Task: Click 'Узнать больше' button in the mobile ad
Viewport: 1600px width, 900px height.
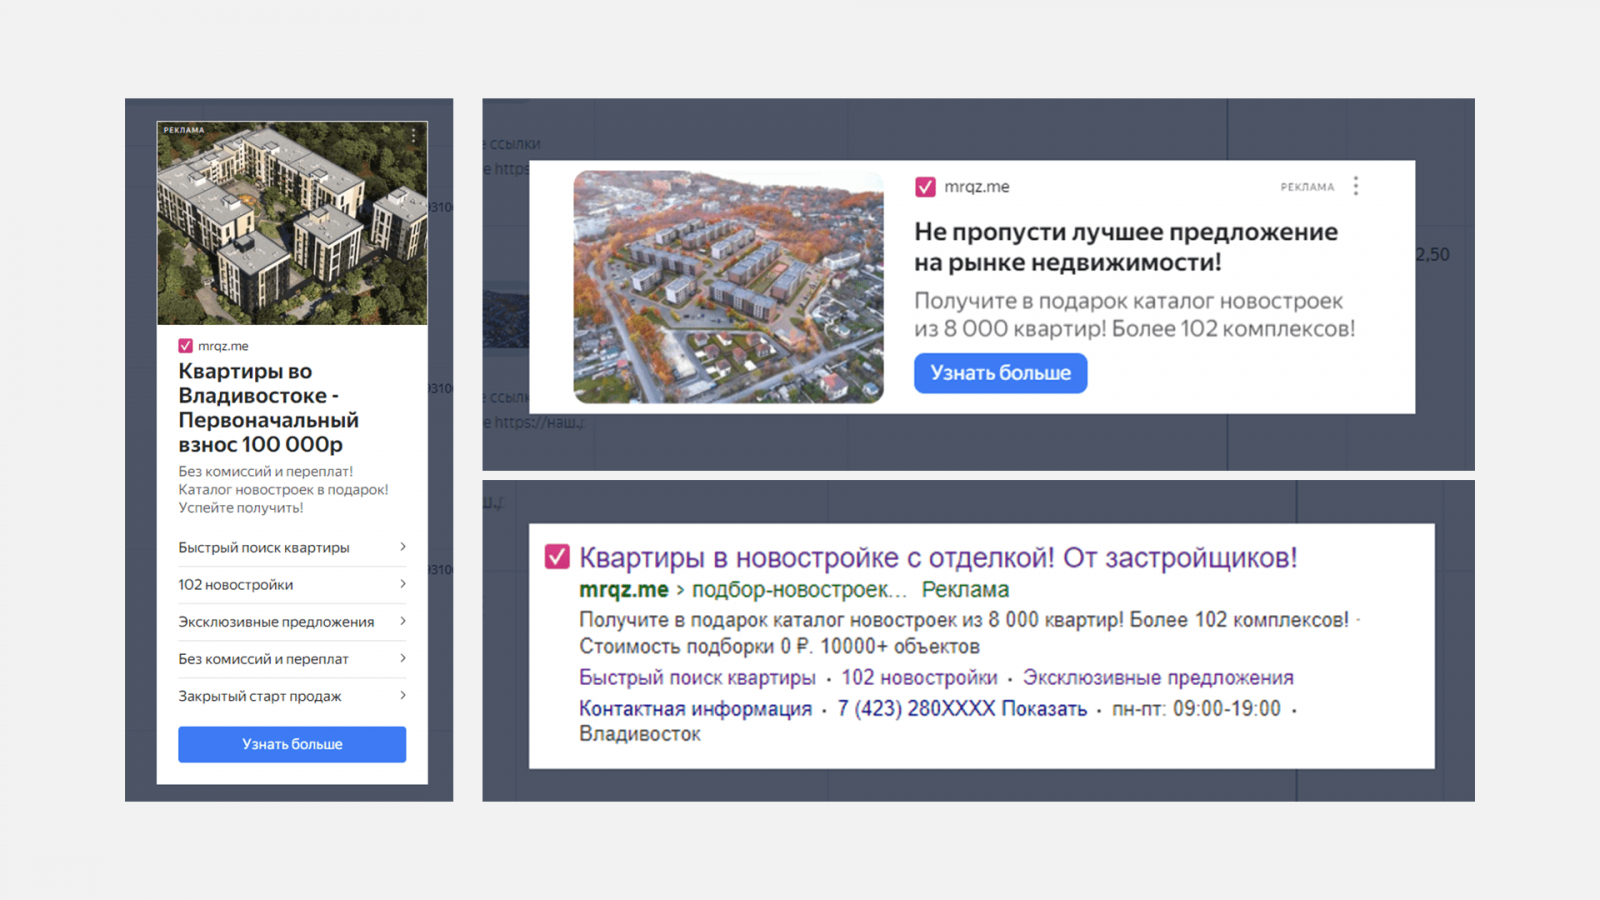Action: point(292,744)
